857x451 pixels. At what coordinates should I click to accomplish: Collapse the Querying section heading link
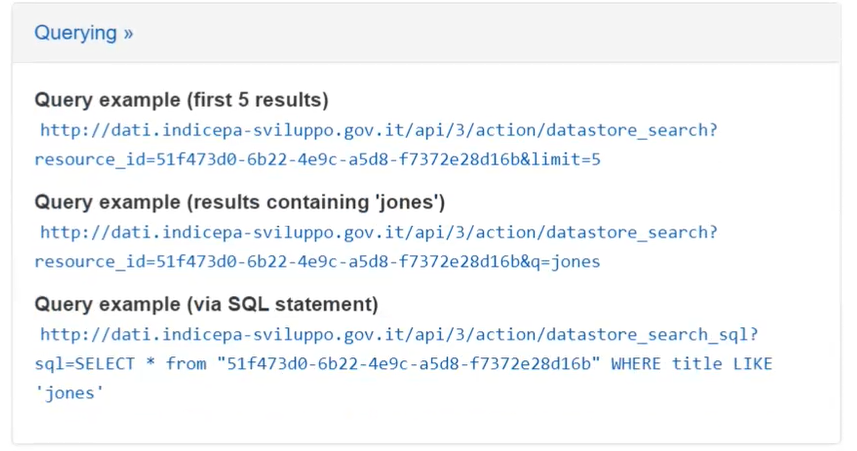tap(75, 33)
